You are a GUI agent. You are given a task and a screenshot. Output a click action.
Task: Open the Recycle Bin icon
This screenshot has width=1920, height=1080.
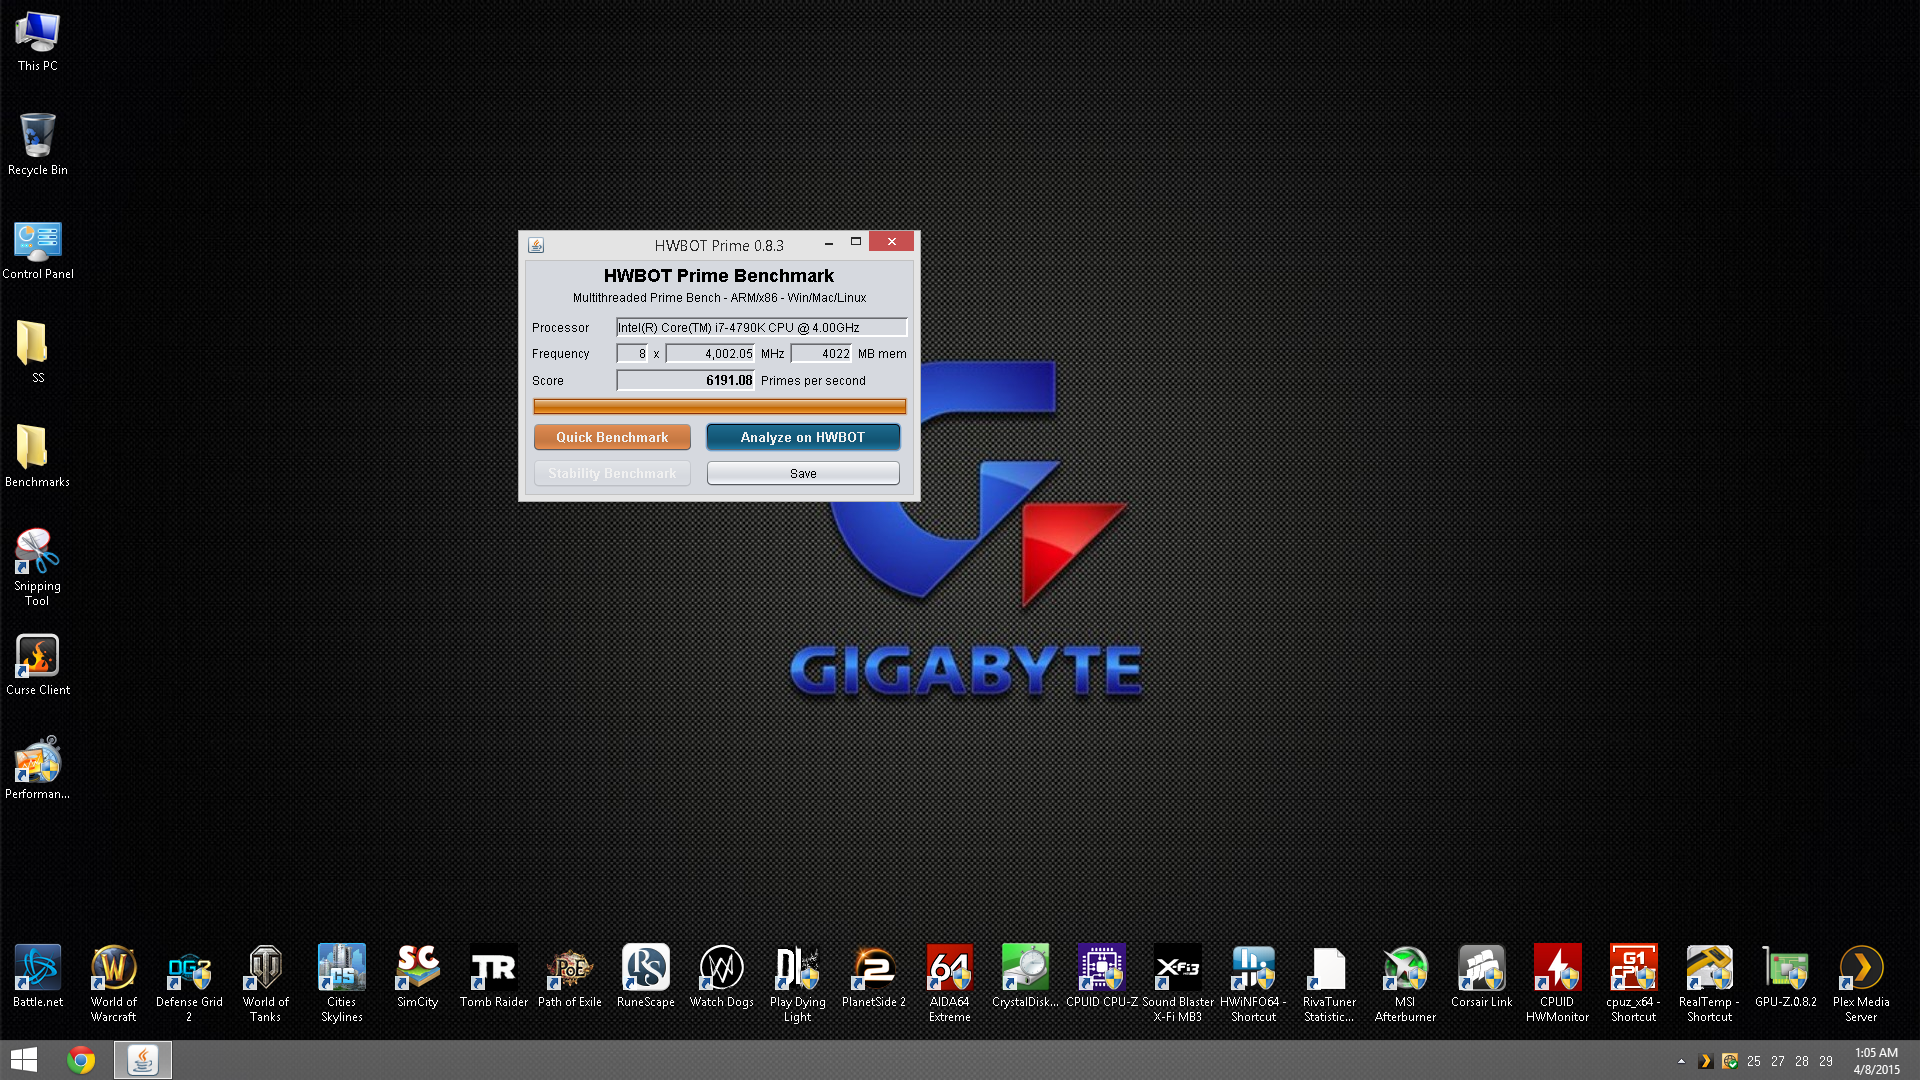[x=38, y=146]
